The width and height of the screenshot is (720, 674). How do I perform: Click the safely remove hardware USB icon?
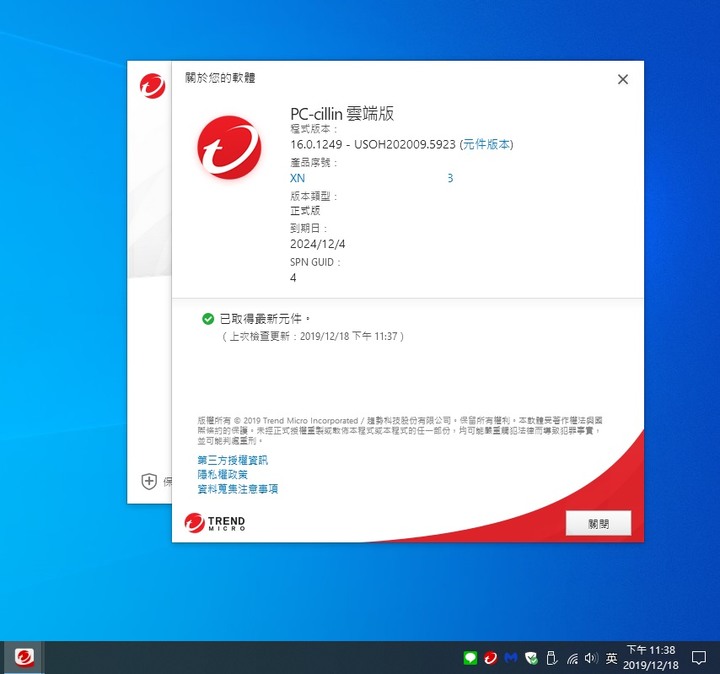point(551,658)
